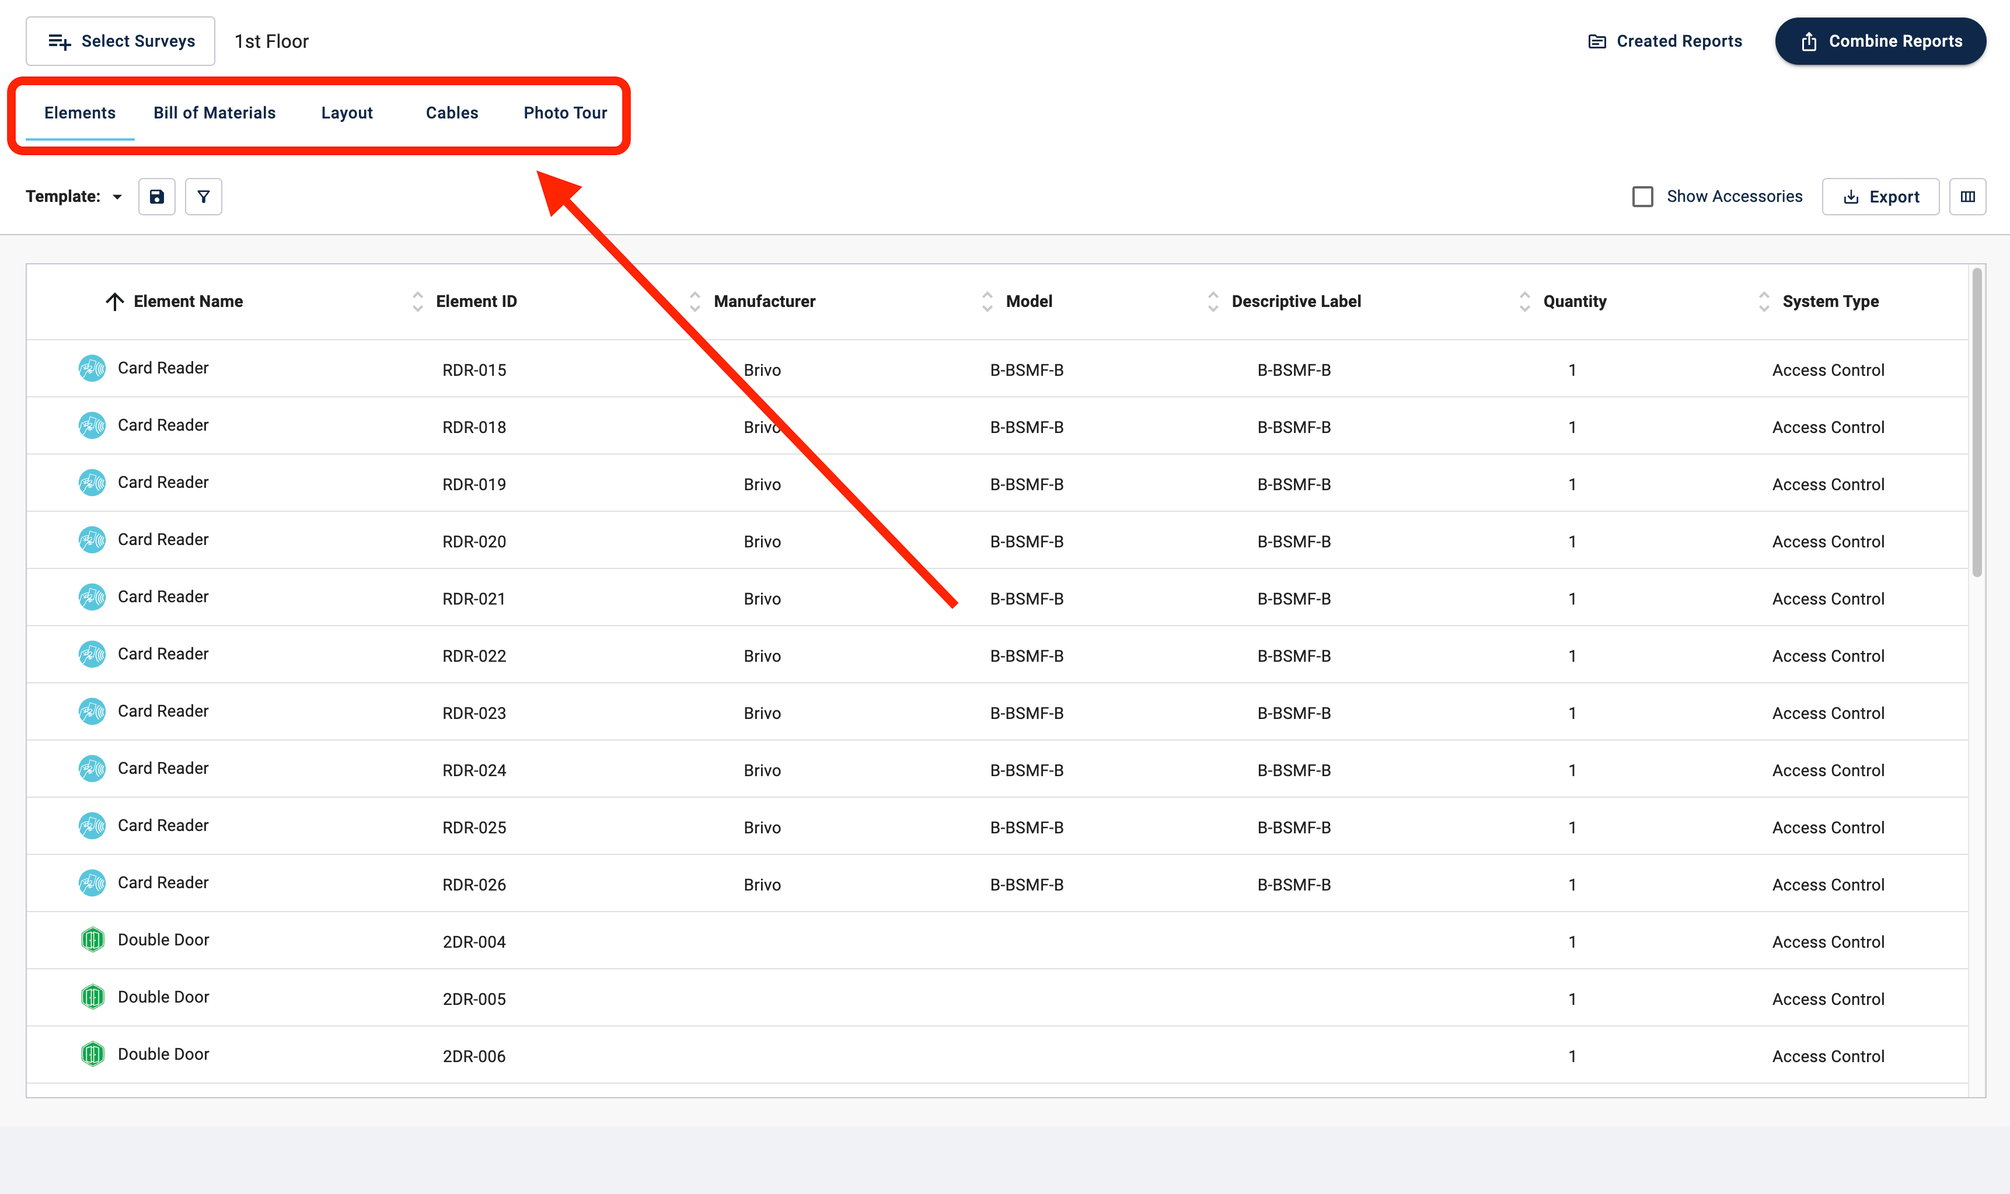
Task: Sort by Descriptive Label column arrows
Action: pos(1213,302)
